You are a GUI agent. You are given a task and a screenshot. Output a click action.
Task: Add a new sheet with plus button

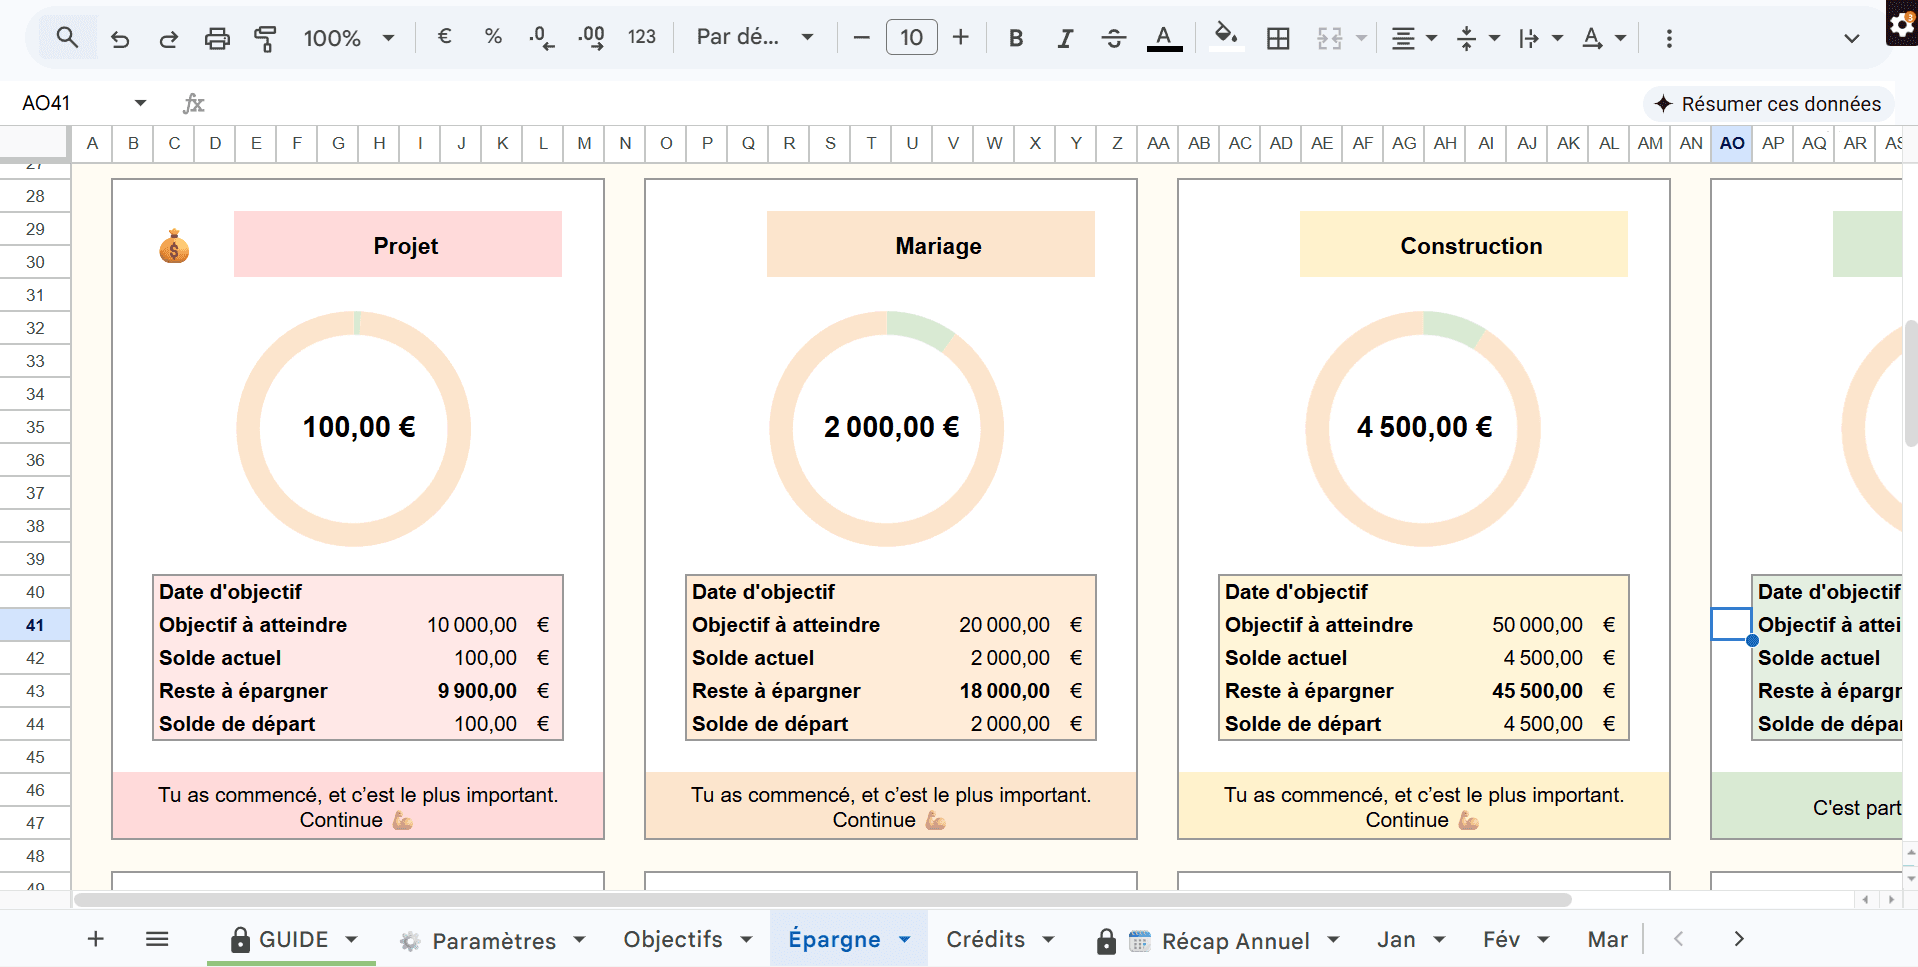(96, 939)
